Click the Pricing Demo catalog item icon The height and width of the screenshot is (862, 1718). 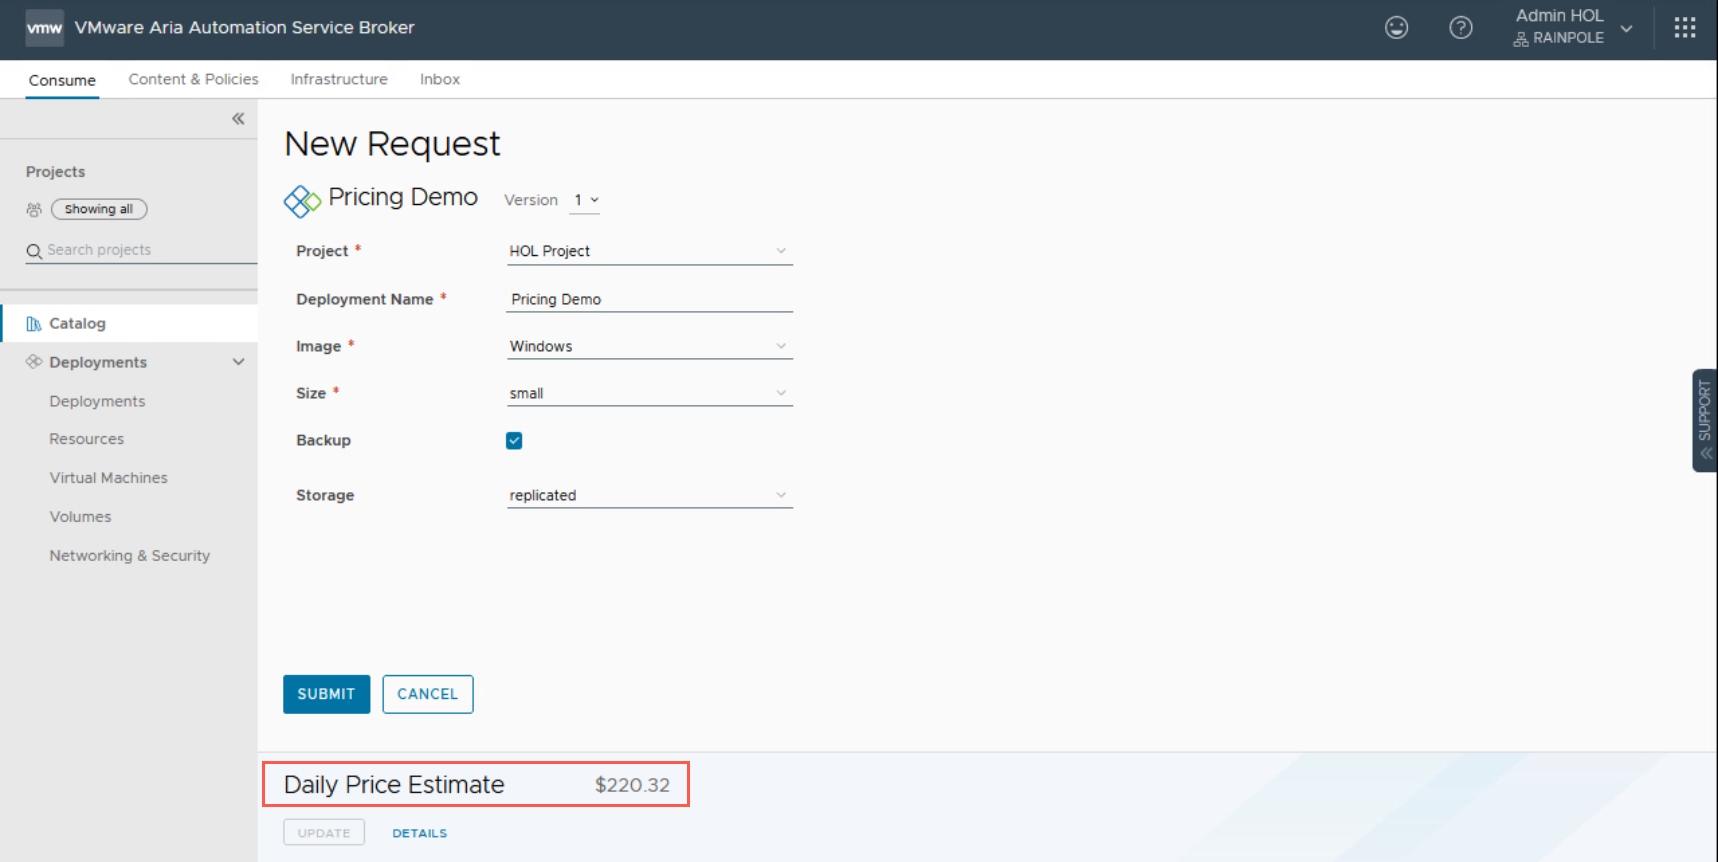[302, 201]
